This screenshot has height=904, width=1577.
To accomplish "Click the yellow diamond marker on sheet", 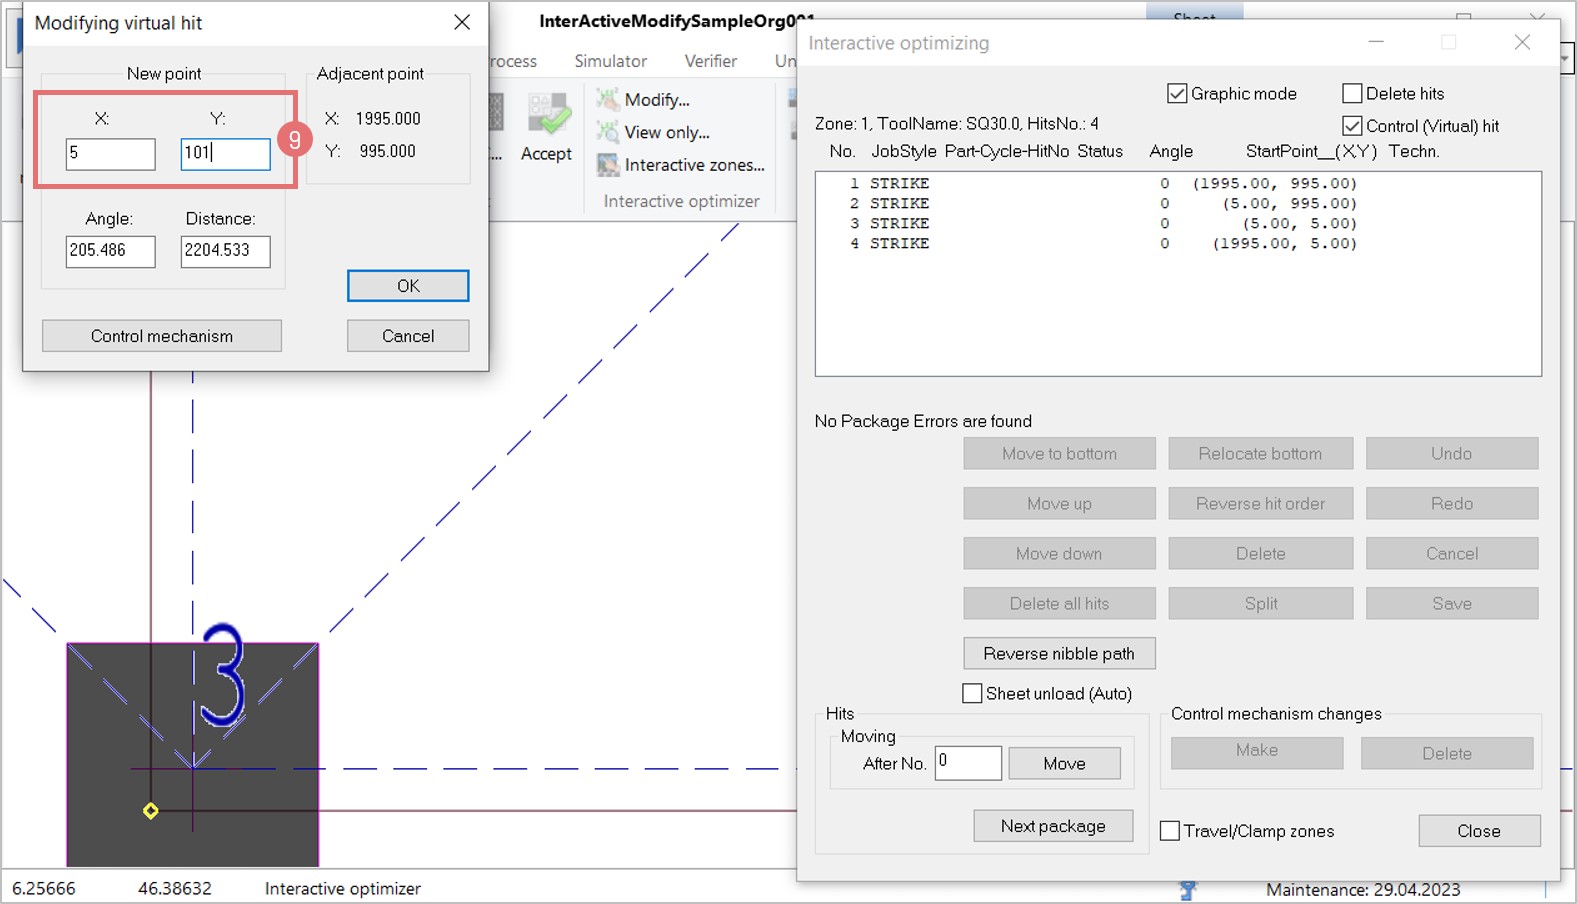I will pos(151,811).
